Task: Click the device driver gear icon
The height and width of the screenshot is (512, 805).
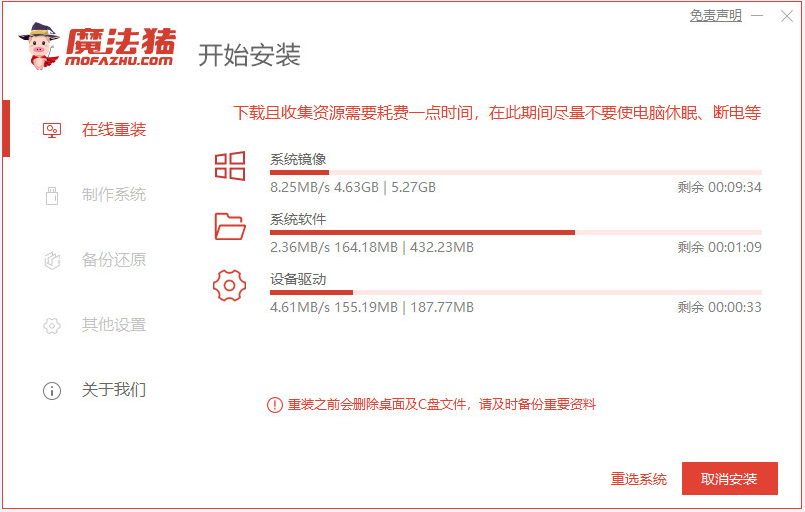Action: pyautogui.click(x=230, y=286)
